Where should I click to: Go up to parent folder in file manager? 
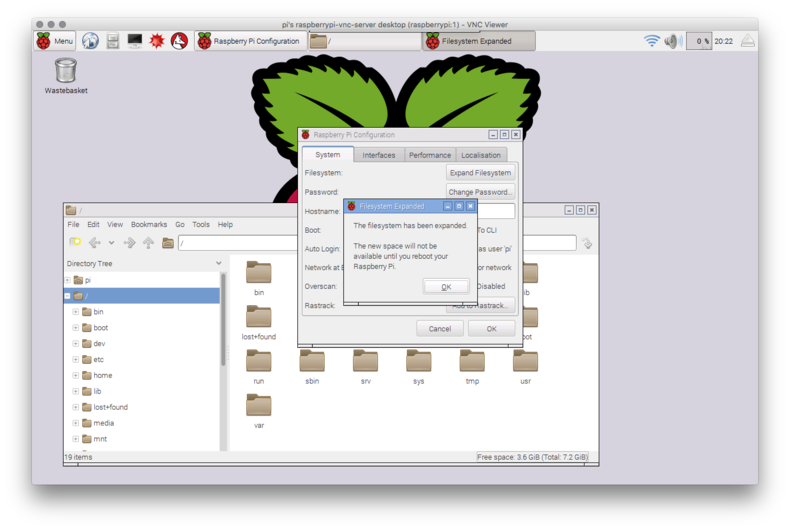point(148,243)
